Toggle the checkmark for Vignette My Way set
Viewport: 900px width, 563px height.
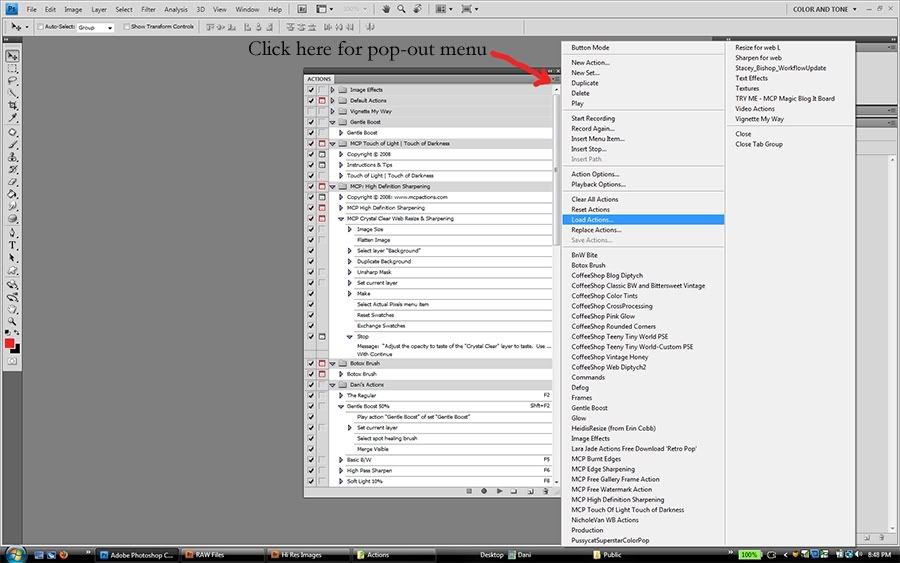311,111
